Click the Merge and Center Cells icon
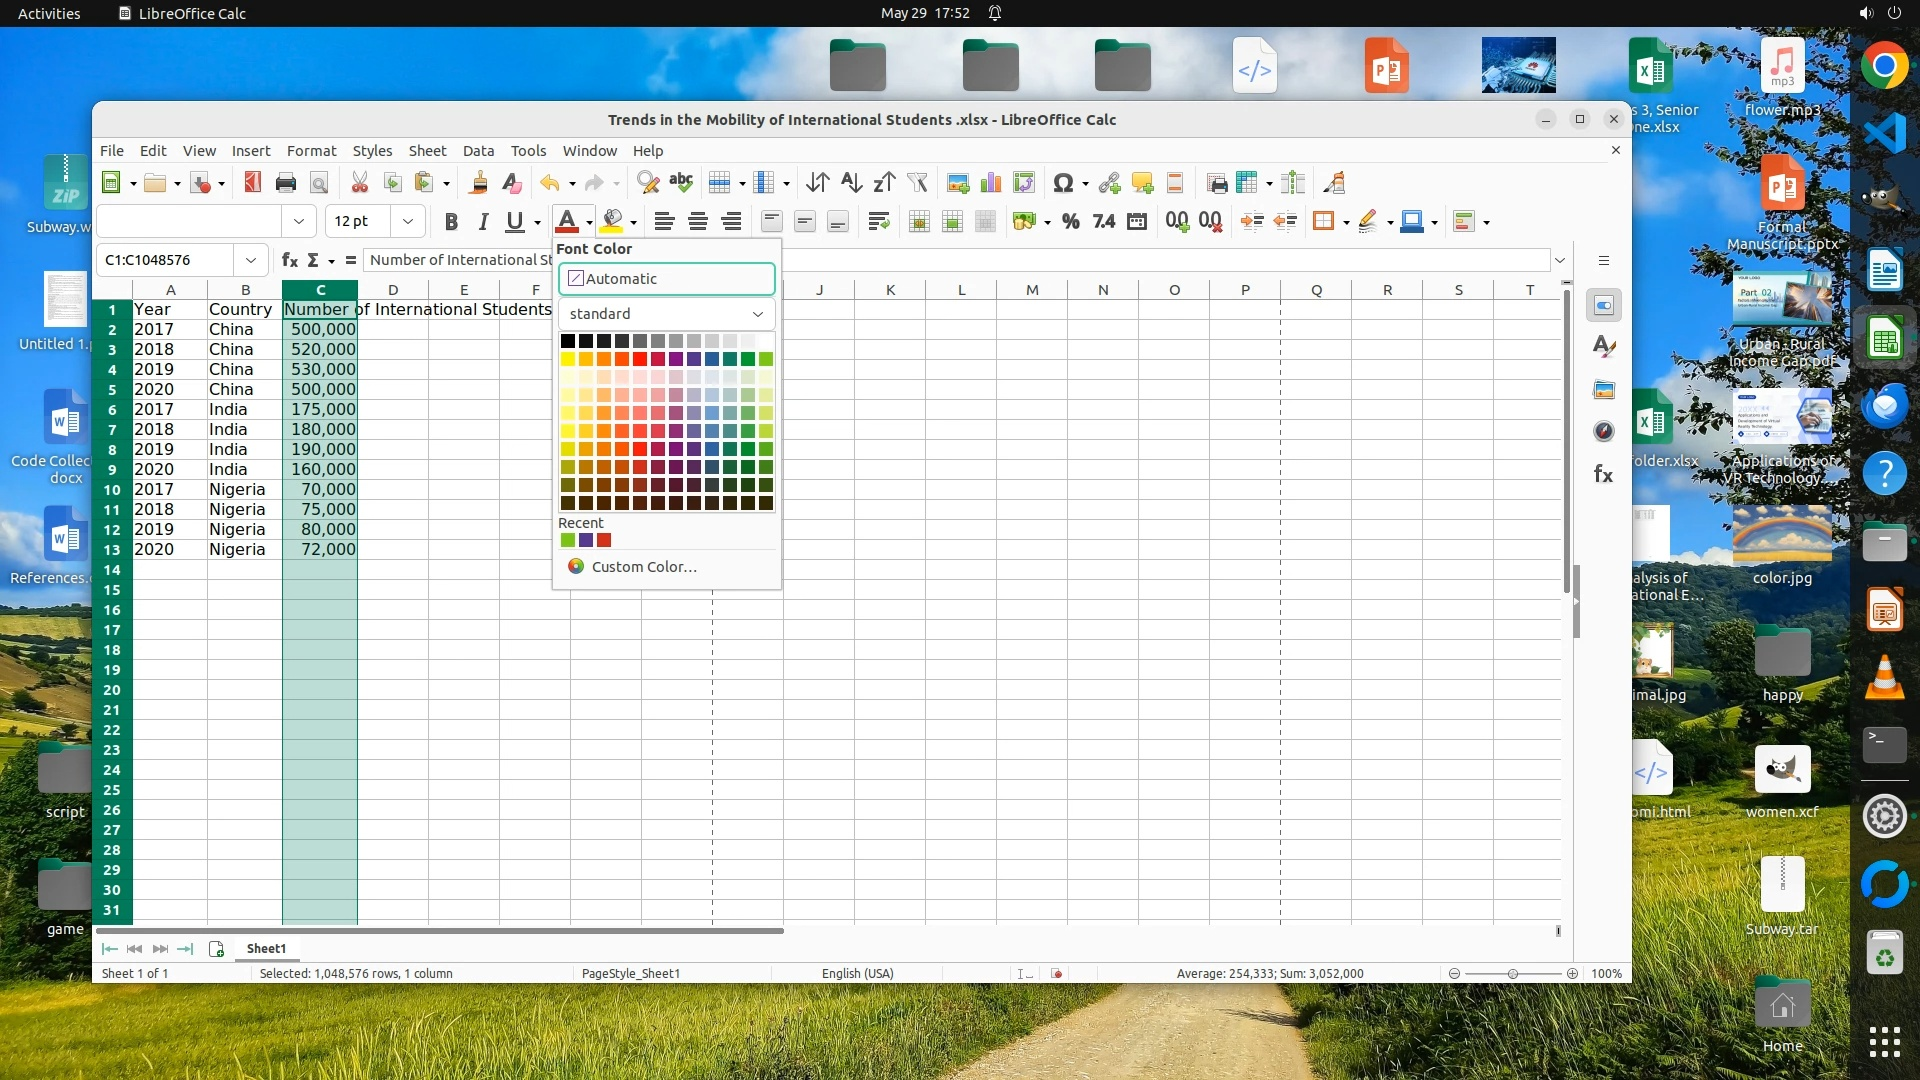Viewport: 1920px width, 1080px height. pos(919,222)
